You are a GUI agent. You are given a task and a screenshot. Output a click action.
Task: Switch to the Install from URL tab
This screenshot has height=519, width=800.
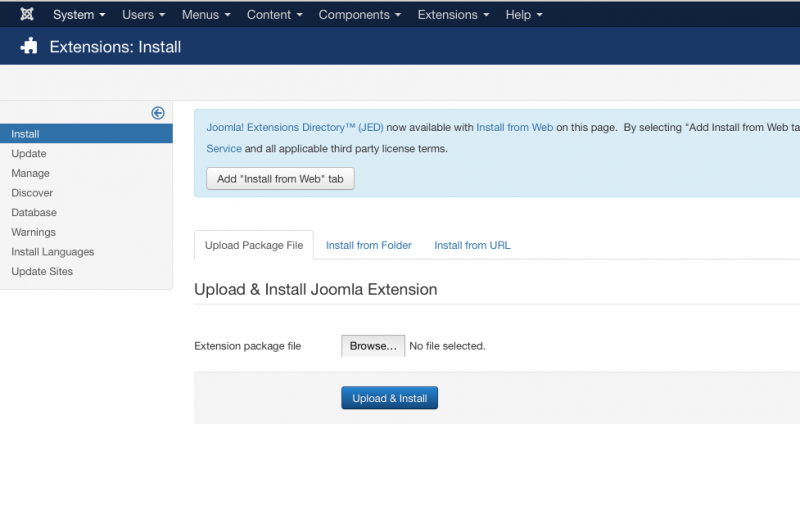pyautogui.click(x=472, y=245)
